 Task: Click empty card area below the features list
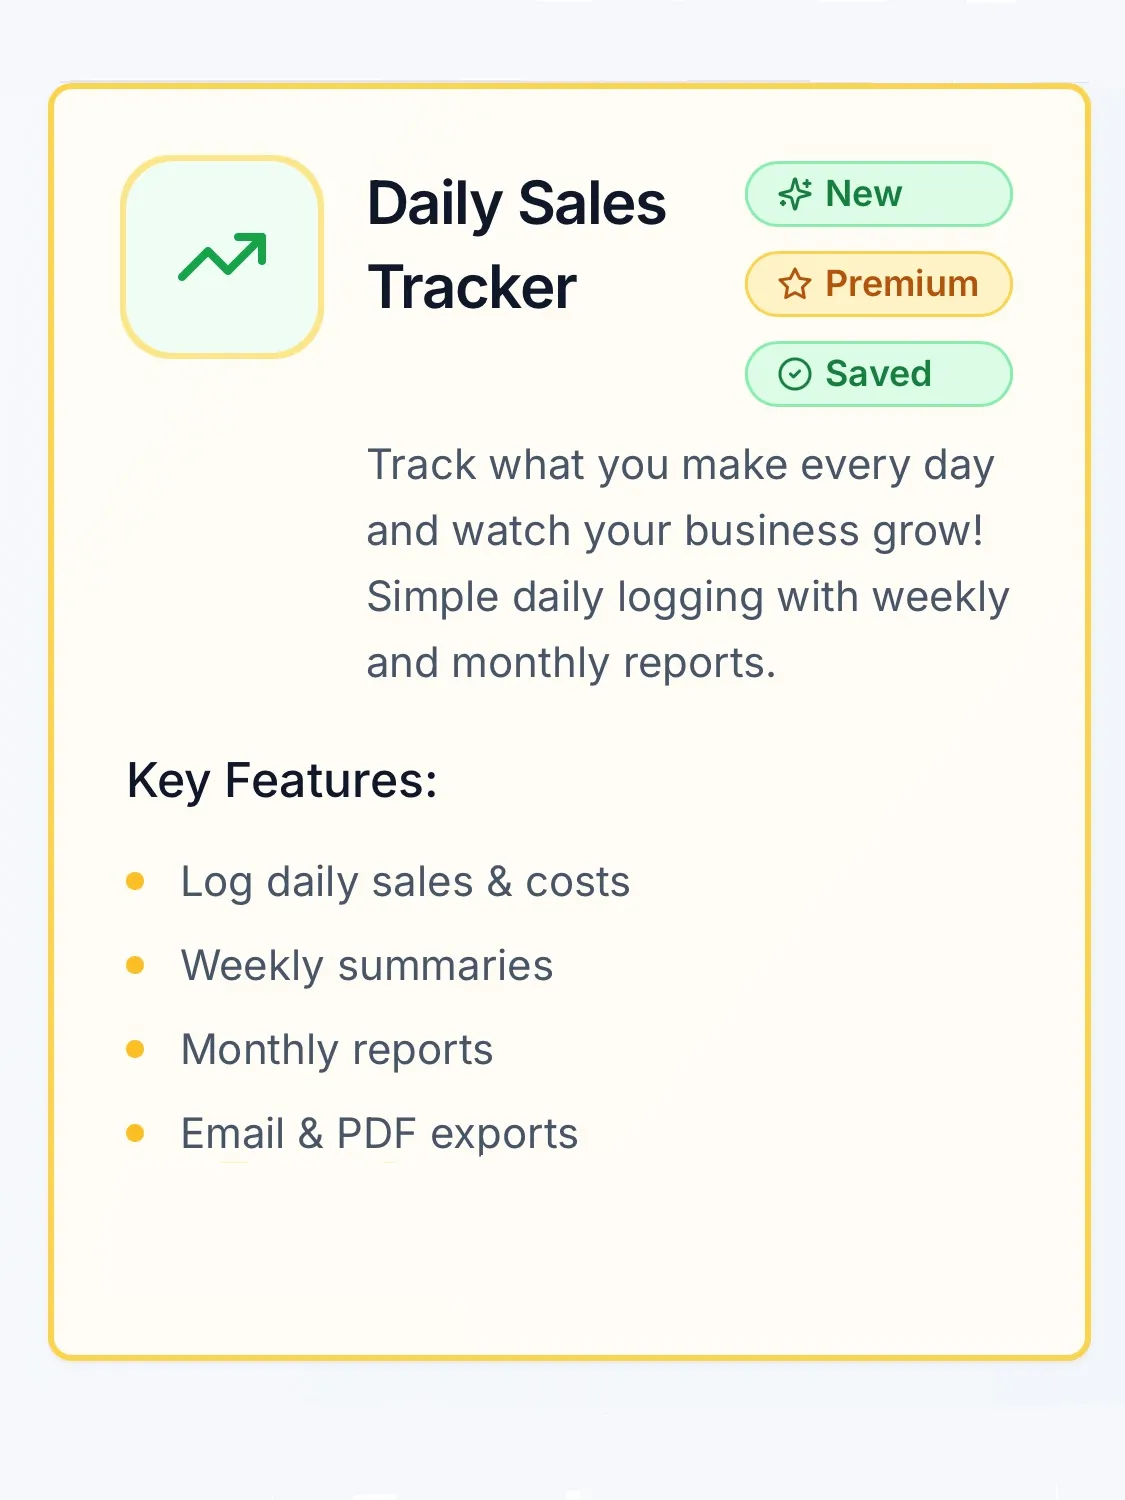click(570, 1260)
